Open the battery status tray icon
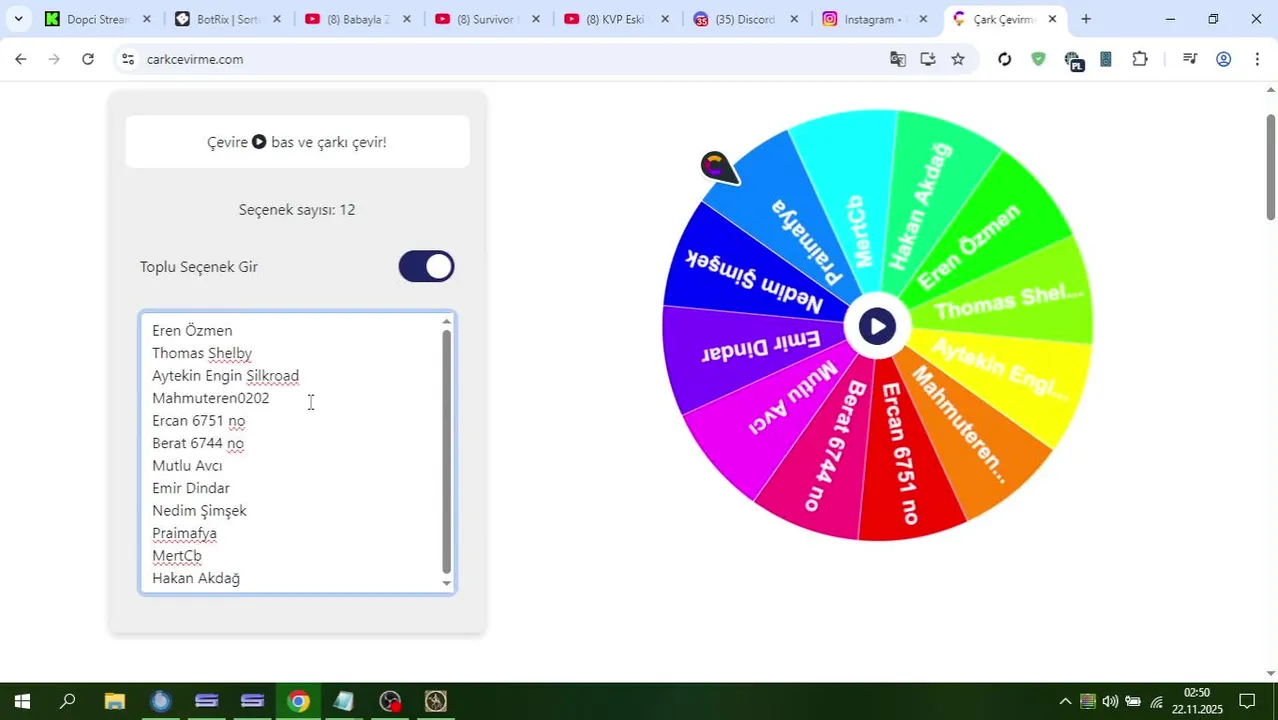This screenshot has width=1278, height=720. pos(1133,701)
